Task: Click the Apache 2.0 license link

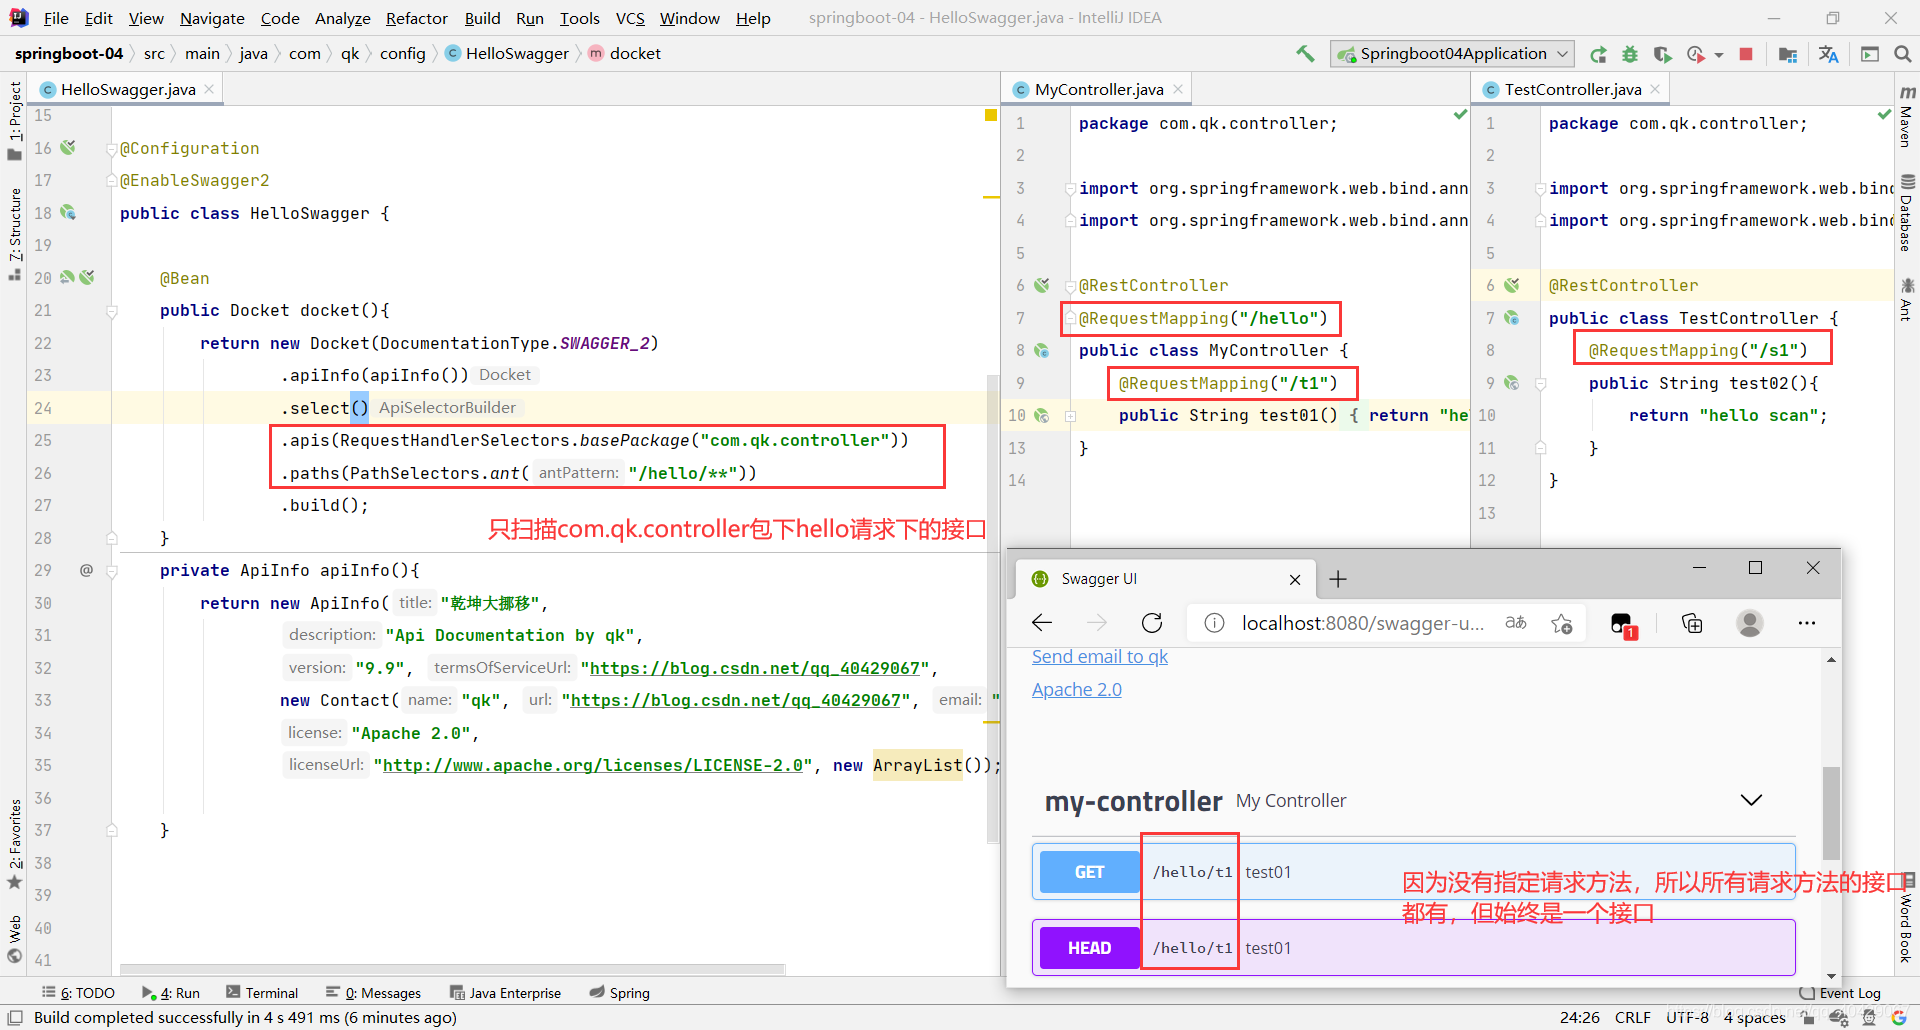Action: pos(1077,690)
